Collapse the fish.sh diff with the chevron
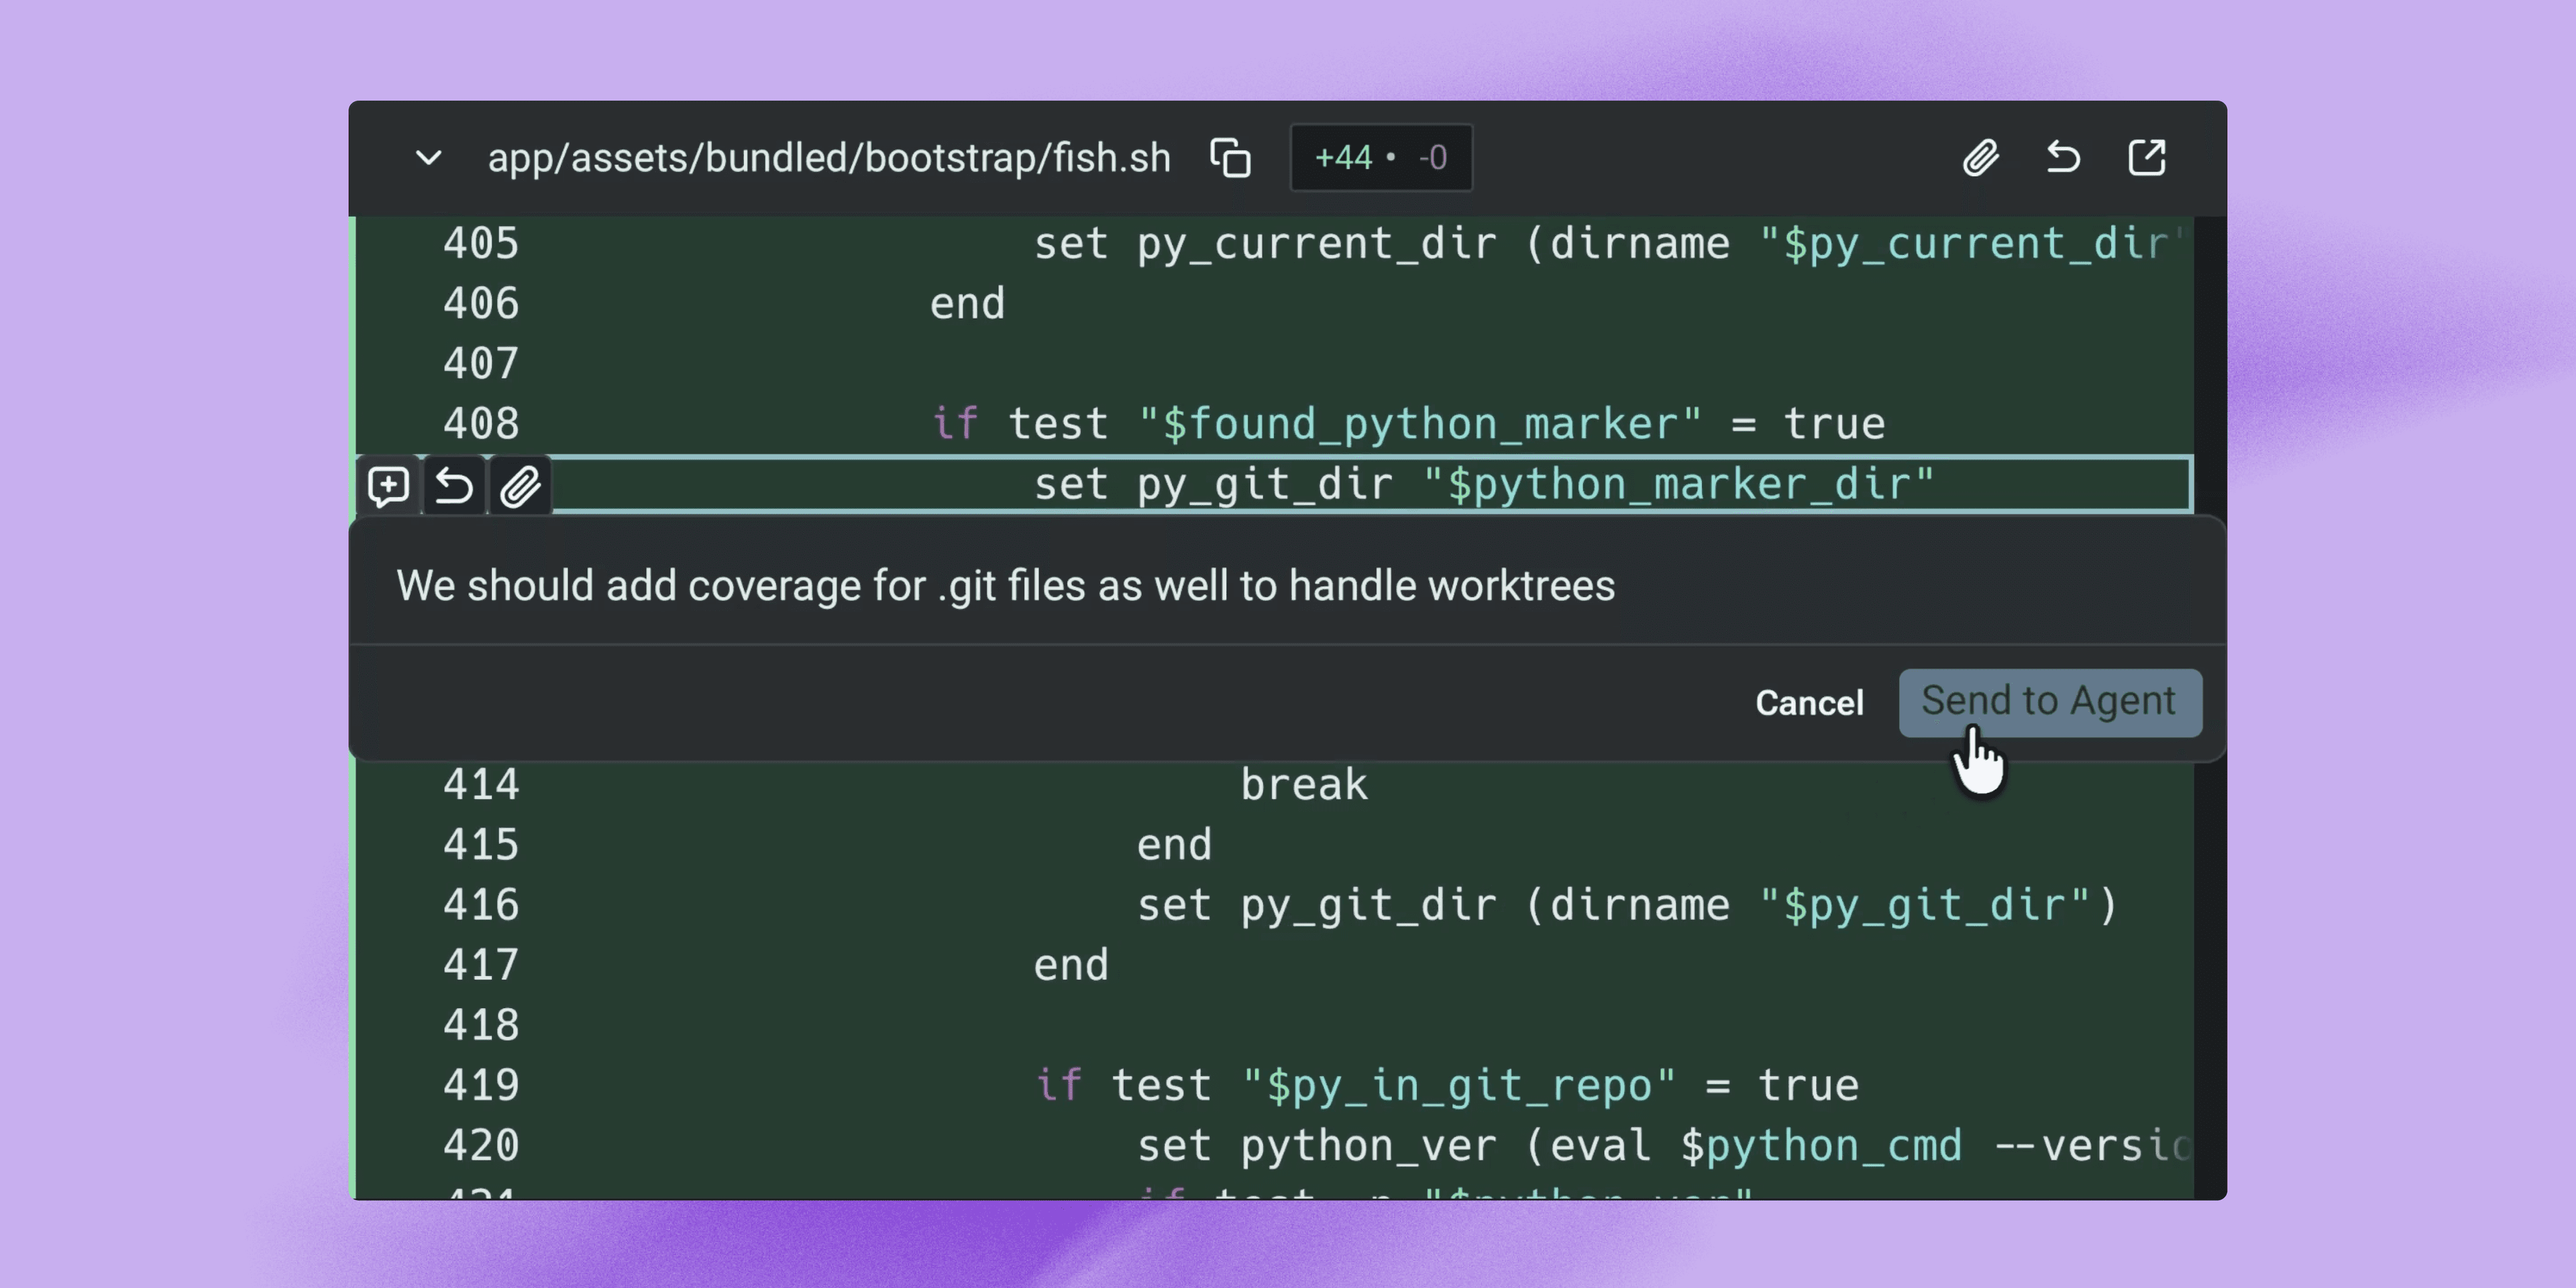 tap(428, 157)
